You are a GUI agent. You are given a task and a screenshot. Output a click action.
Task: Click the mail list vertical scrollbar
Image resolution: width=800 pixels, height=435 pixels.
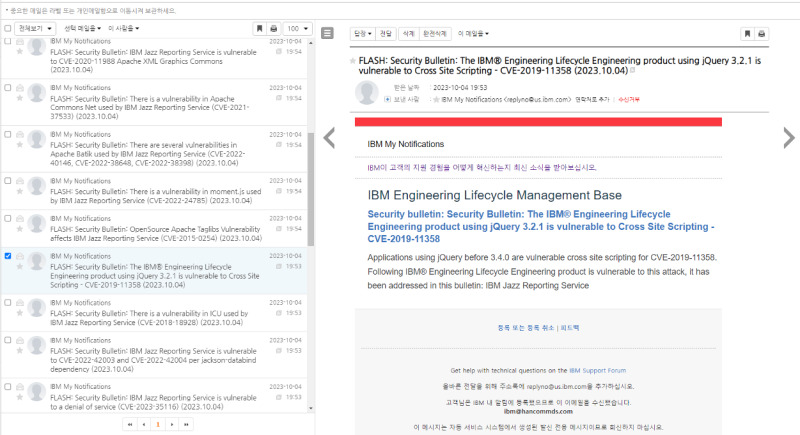(x=311, y=150)
